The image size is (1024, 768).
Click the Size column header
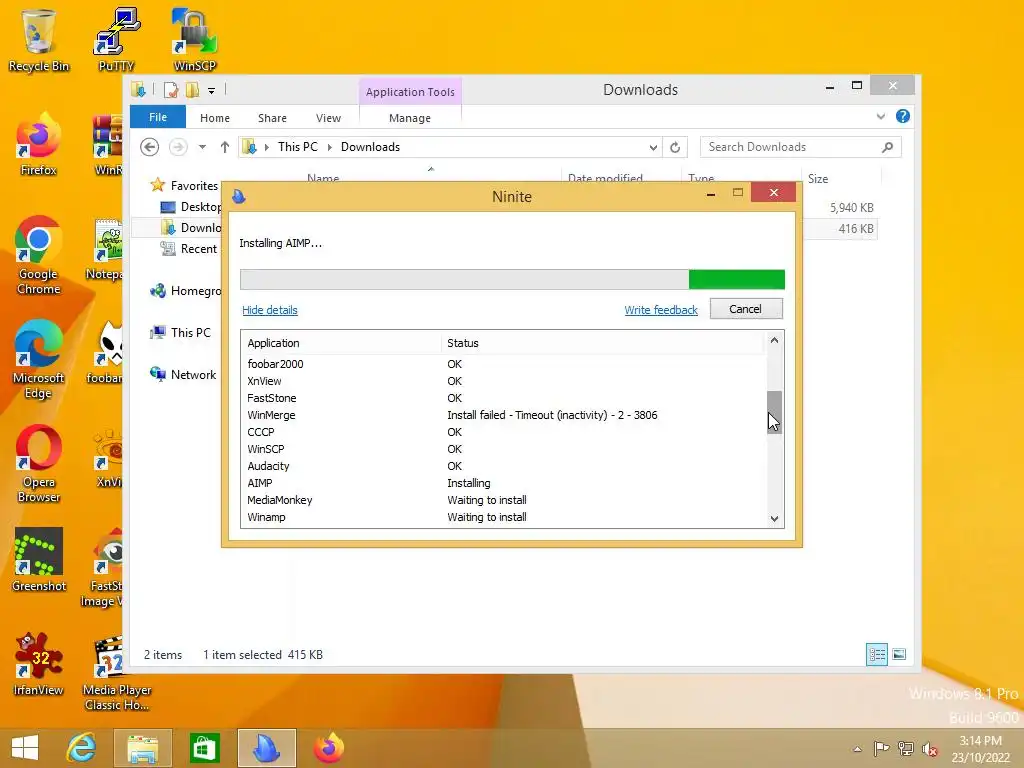tap(841, 179)
